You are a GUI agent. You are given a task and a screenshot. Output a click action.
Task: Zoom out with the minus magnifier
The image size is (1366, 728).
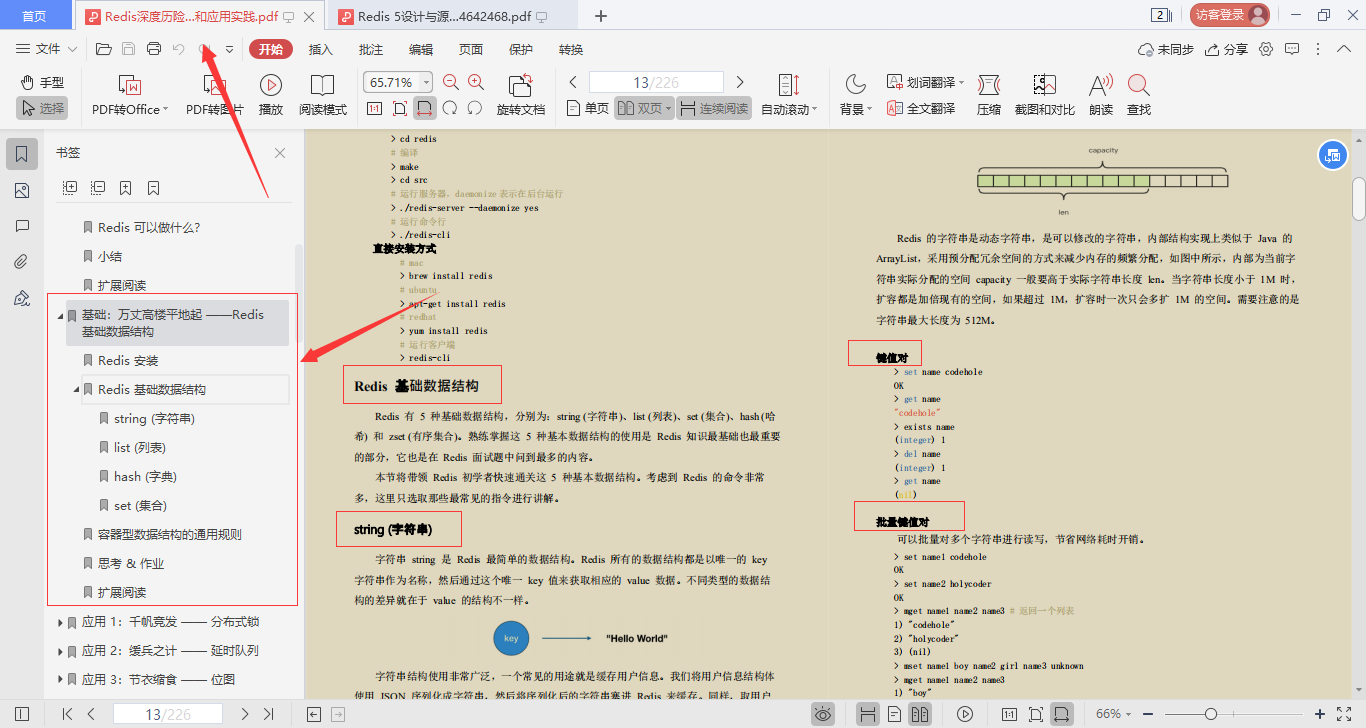click(451, 83)
